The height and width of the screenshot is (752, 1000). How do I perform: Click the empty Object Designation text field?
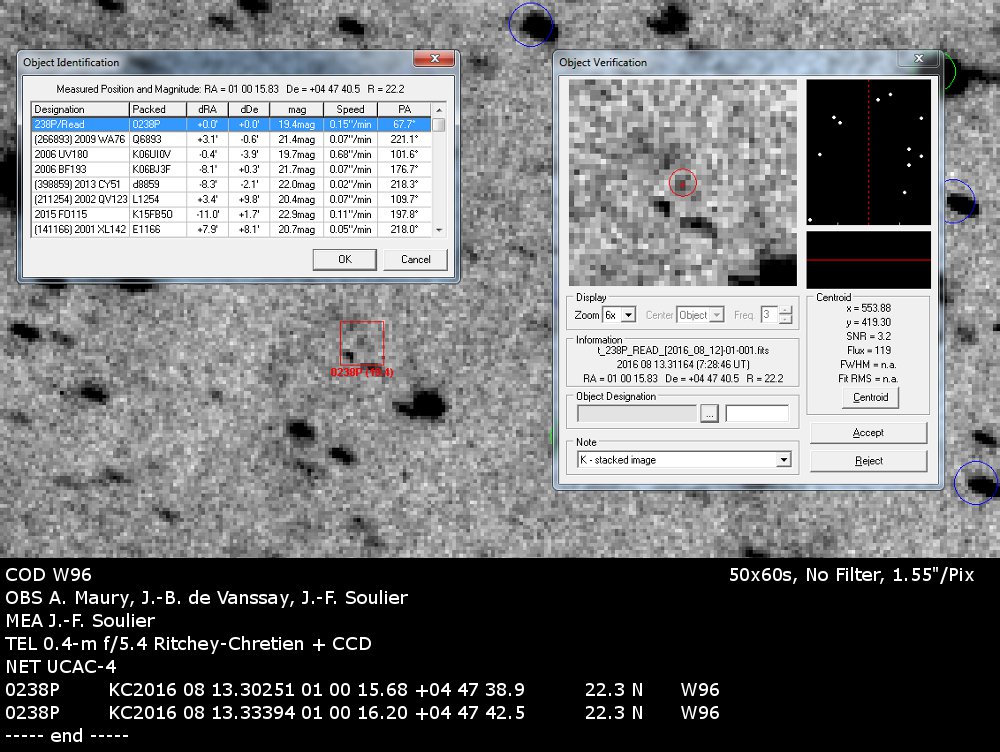757,414
